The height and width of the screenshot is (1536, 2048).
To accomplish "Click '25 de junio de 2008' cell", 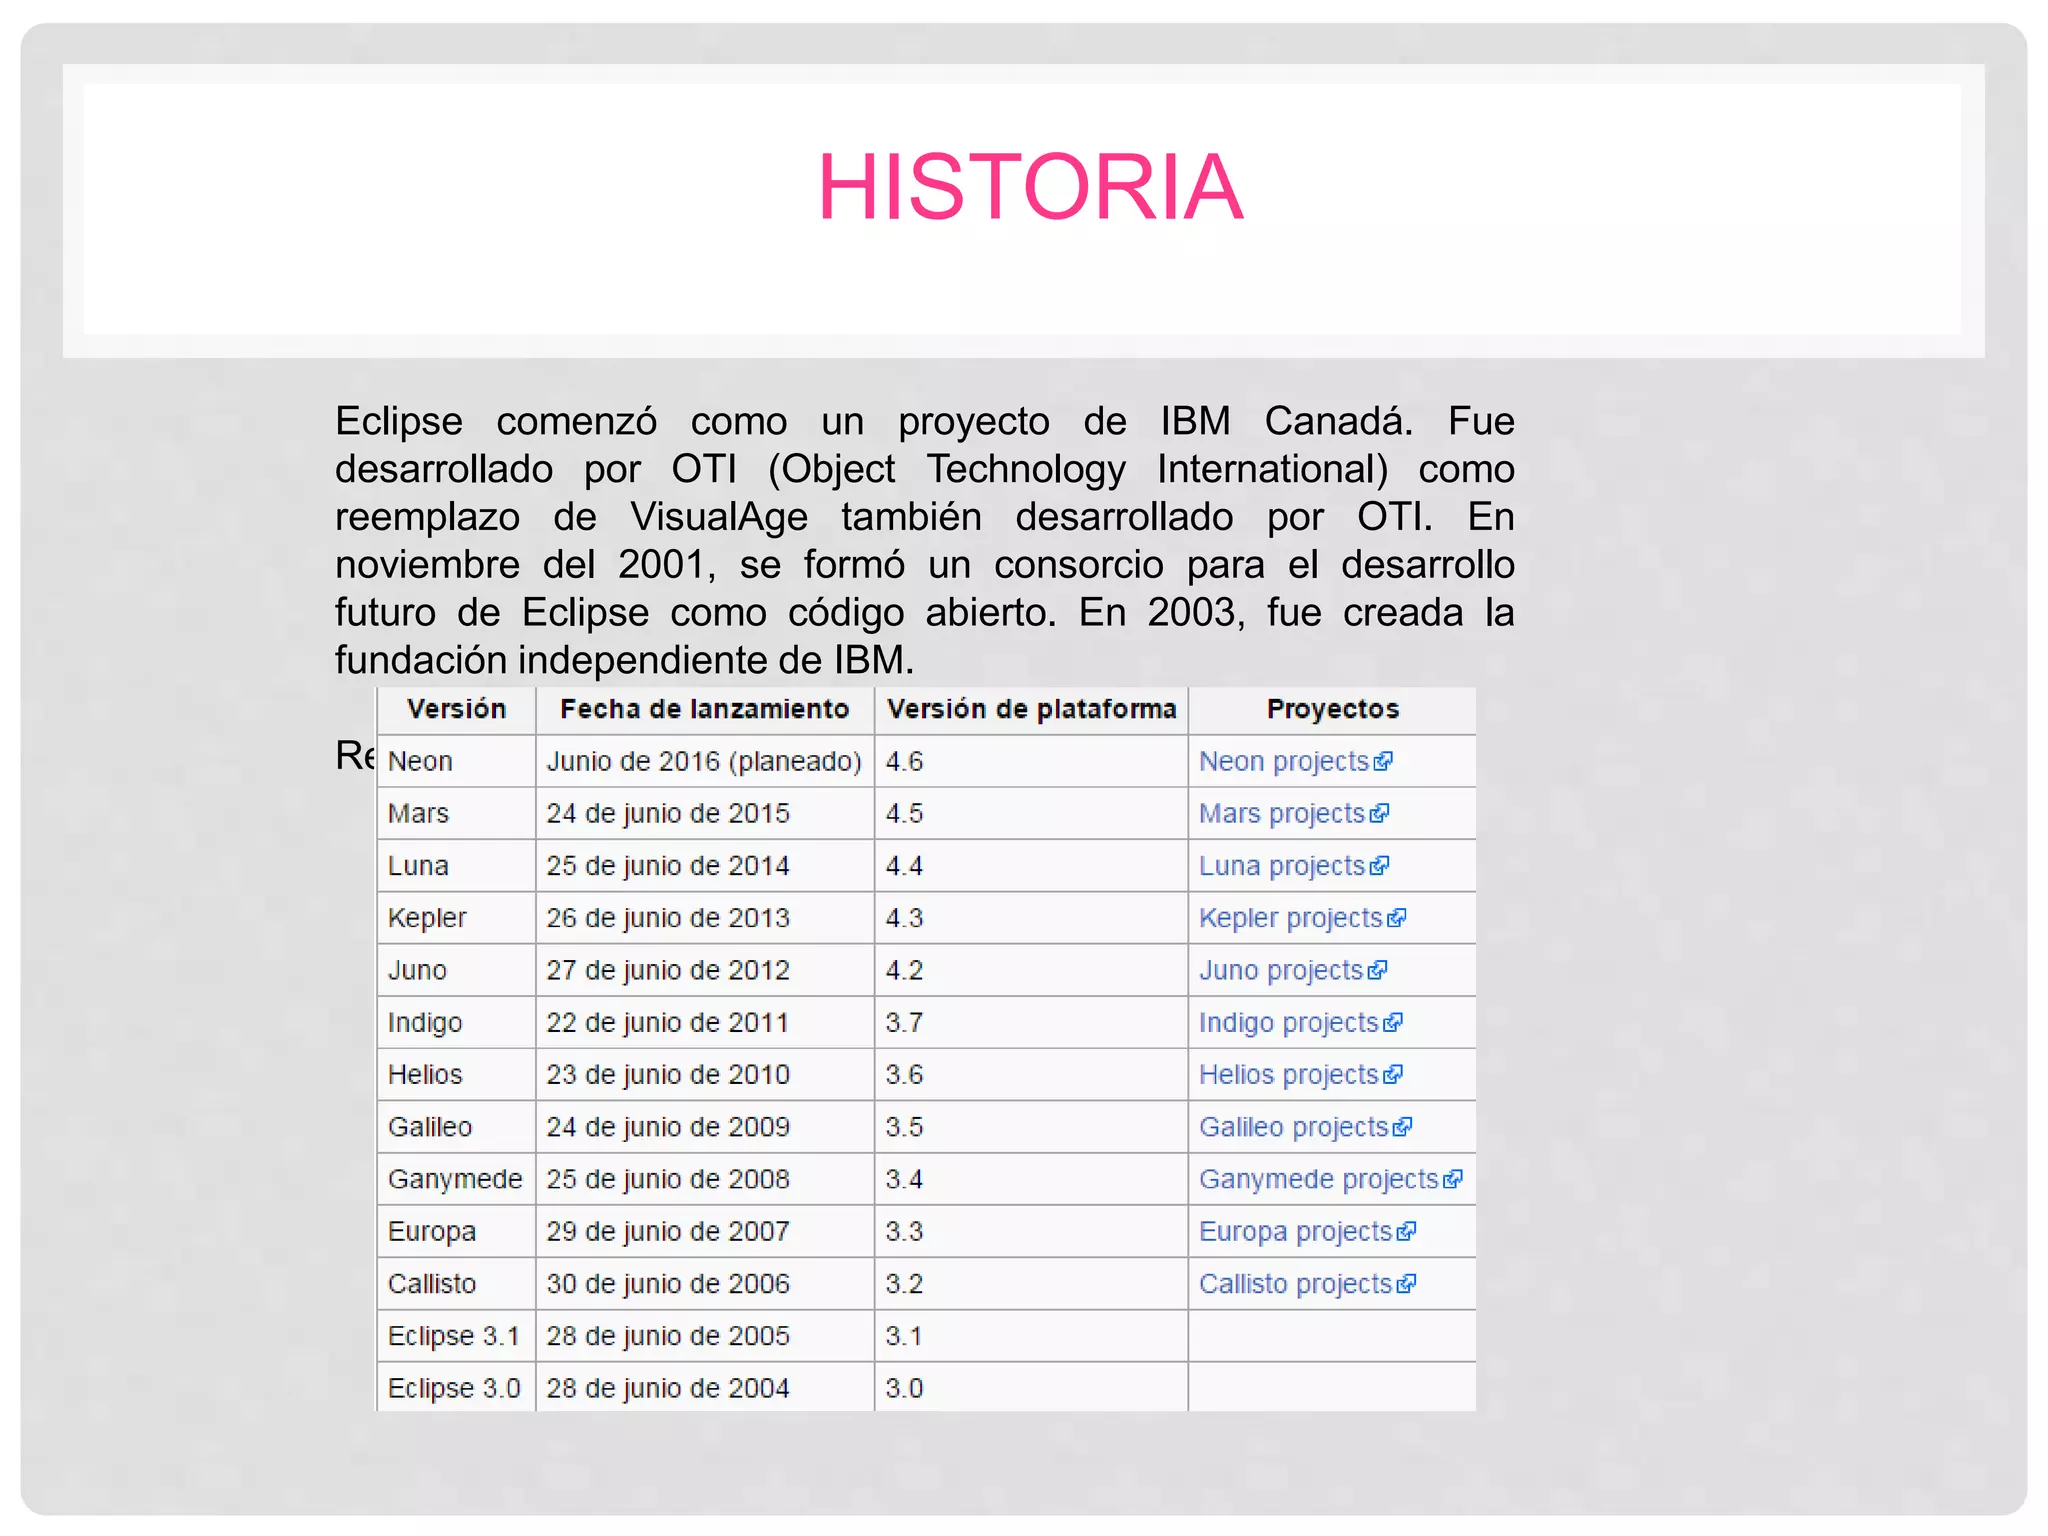I will [705, 1180].
